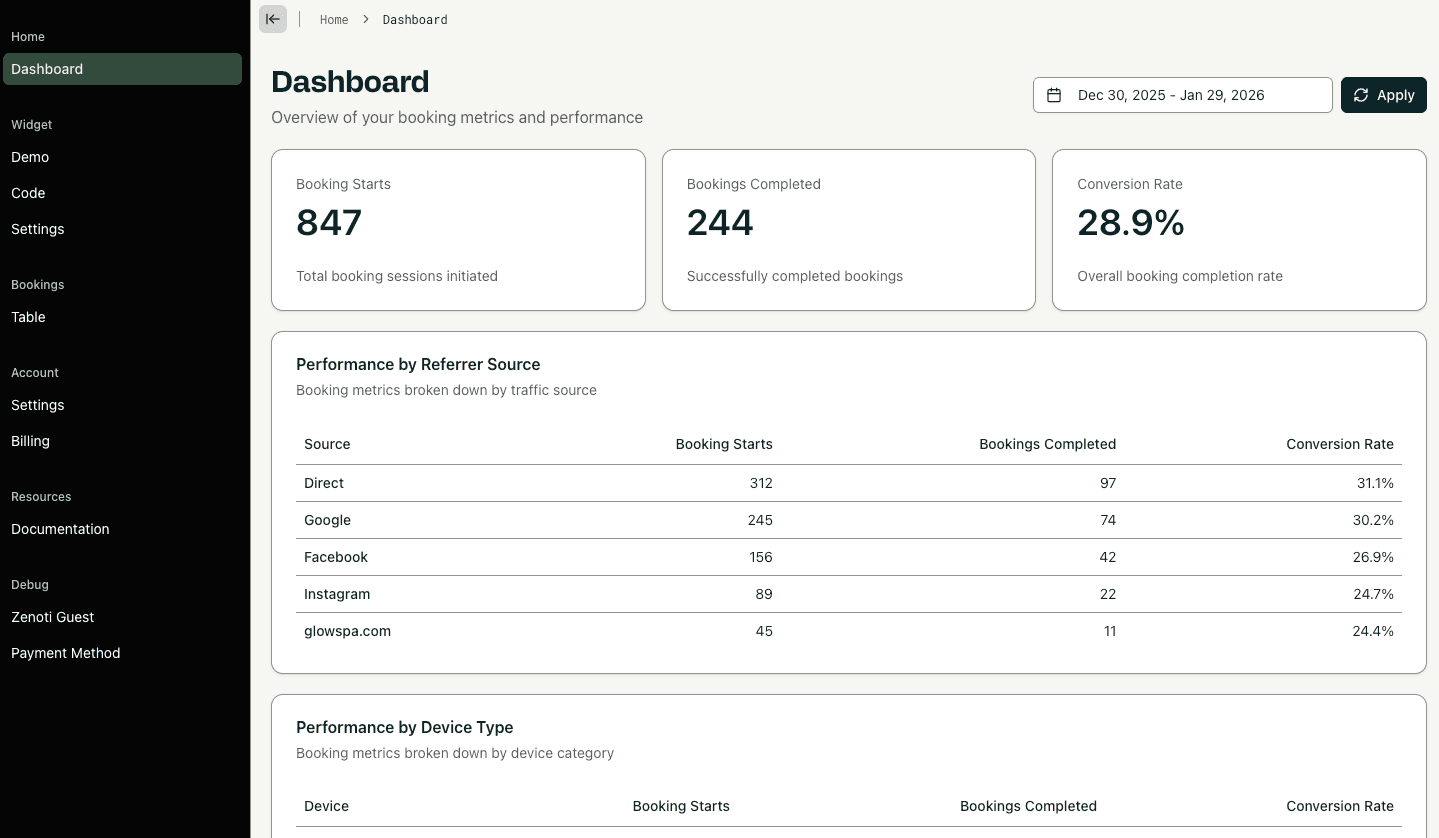Select the Dashboard item in the sidebar
Image resolution: width=1439 pixels, height=838 pixels.
click(x=47, y=69)
